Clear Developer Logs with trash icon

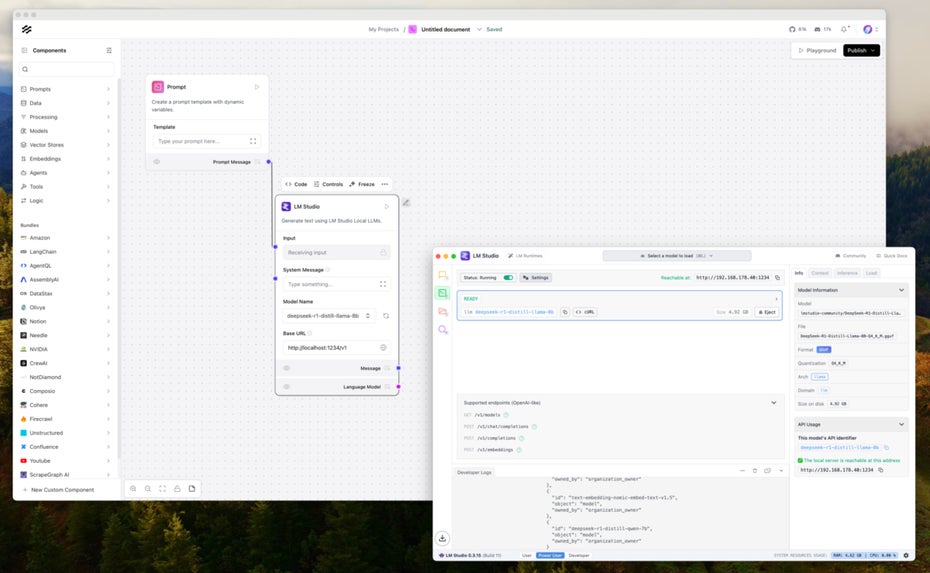coord(754,470)
